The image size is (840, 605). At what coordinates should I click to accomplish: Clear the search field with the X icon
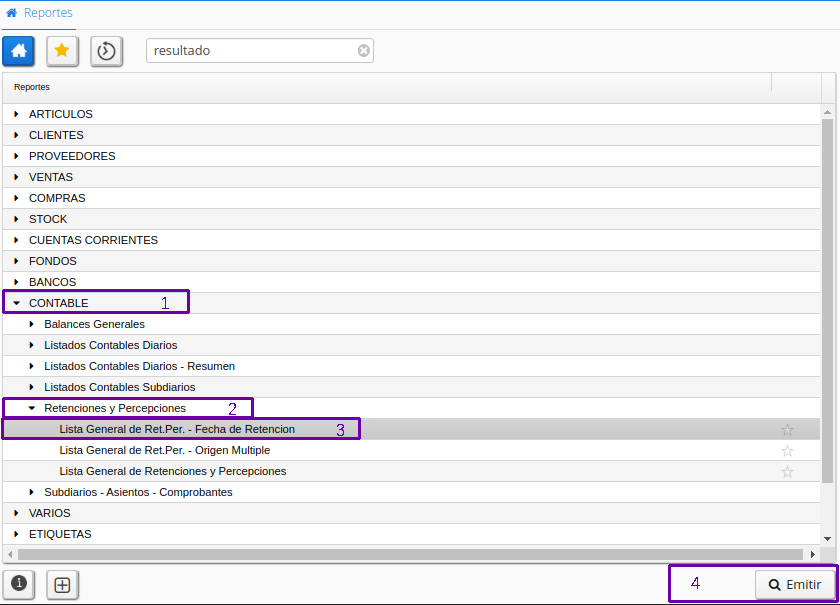pyautogui.click(x=364, y=50)
